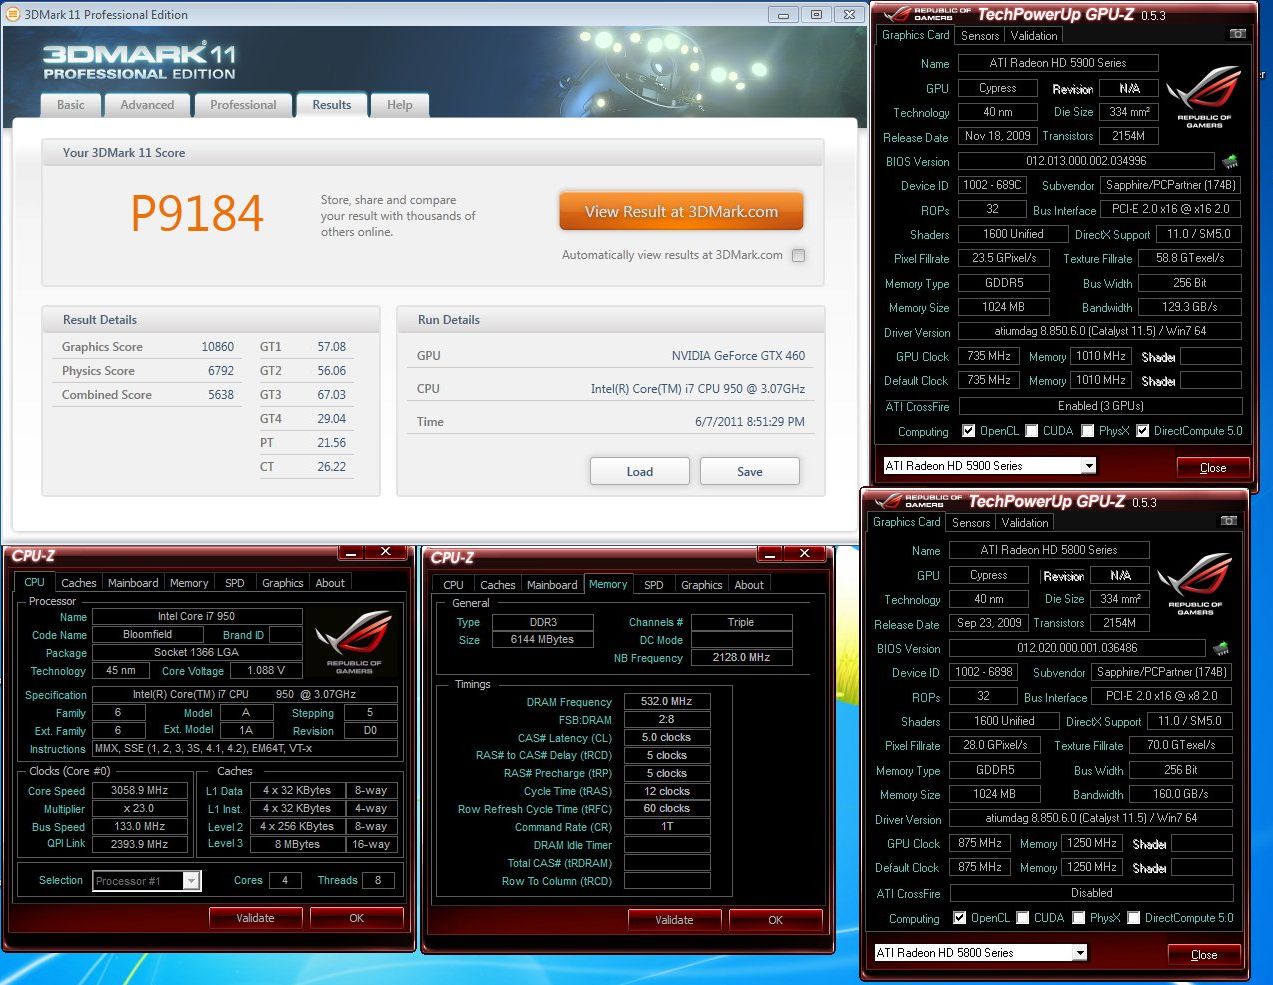Open the Help tab in 3DMark 11

pyautogui.click(x=400, y=105)
